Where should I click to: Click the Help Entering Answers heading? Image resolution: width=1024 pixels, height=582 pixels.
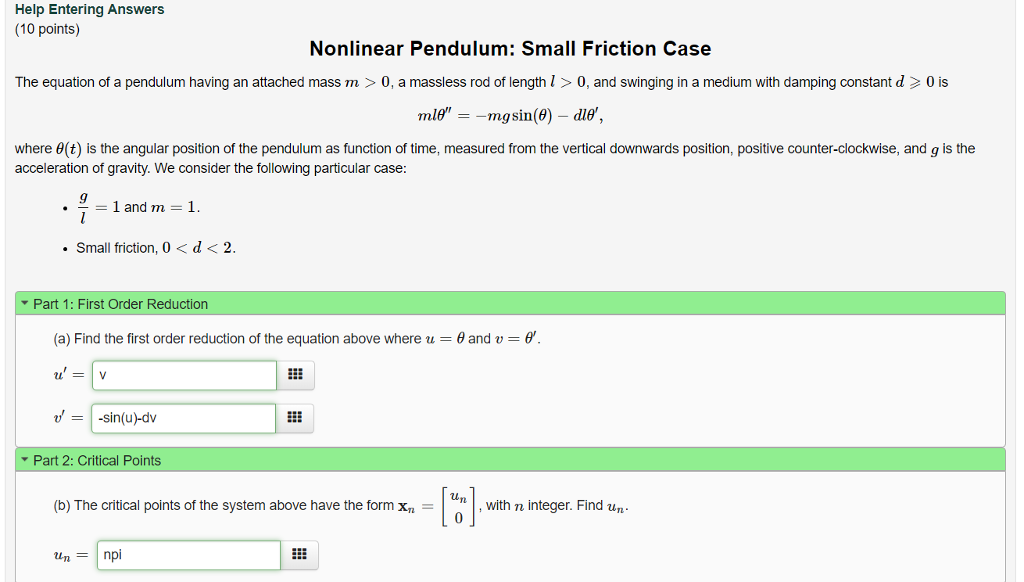[x=87, y=9]
